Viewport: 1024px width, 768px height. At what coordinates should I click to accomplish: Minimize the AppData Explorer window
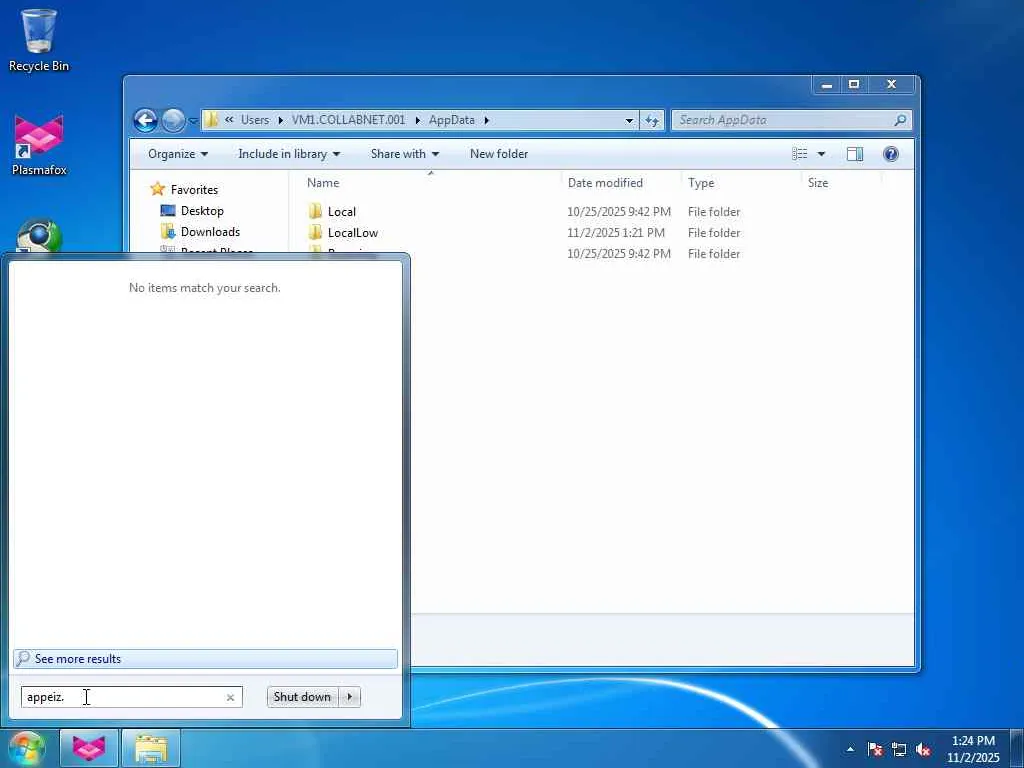(x=827, y=85)
